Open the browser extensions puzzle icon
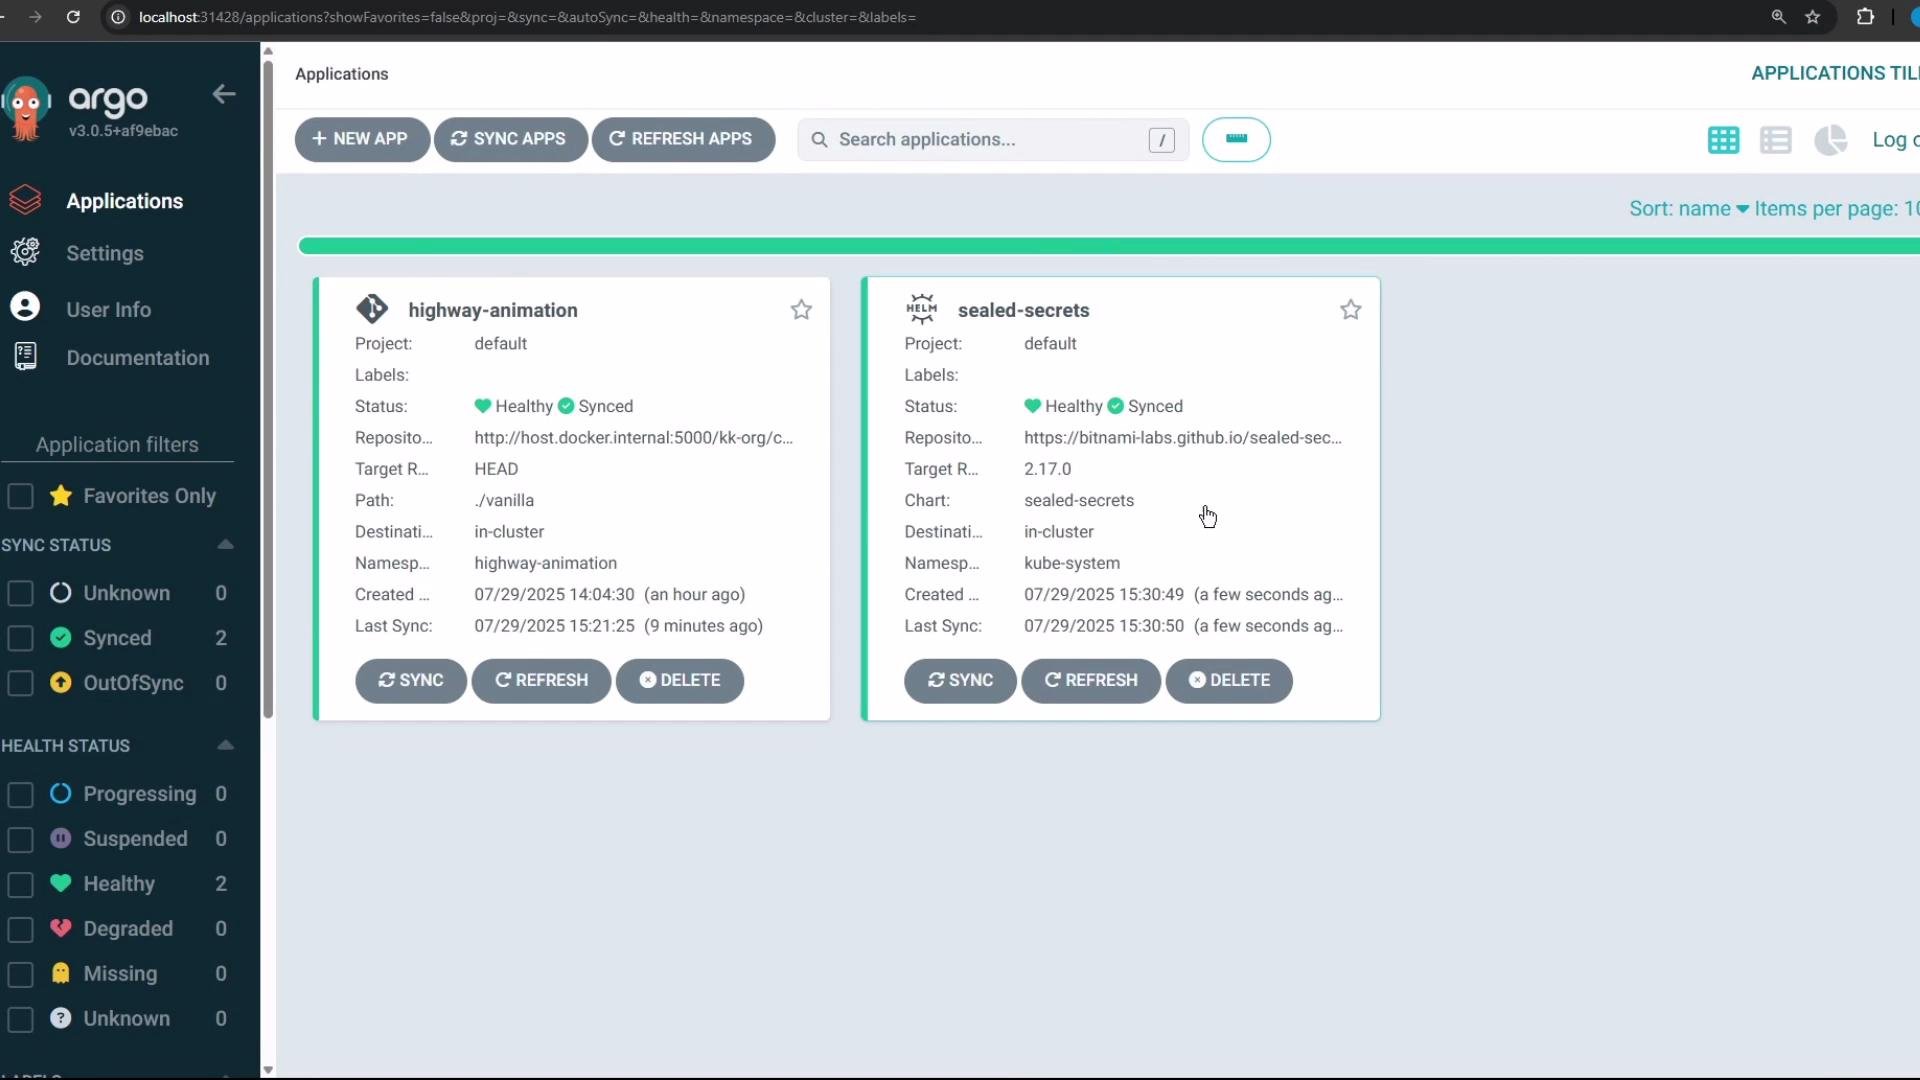This screenshot has width=1920, height=1080. (x=1865, y=17)
